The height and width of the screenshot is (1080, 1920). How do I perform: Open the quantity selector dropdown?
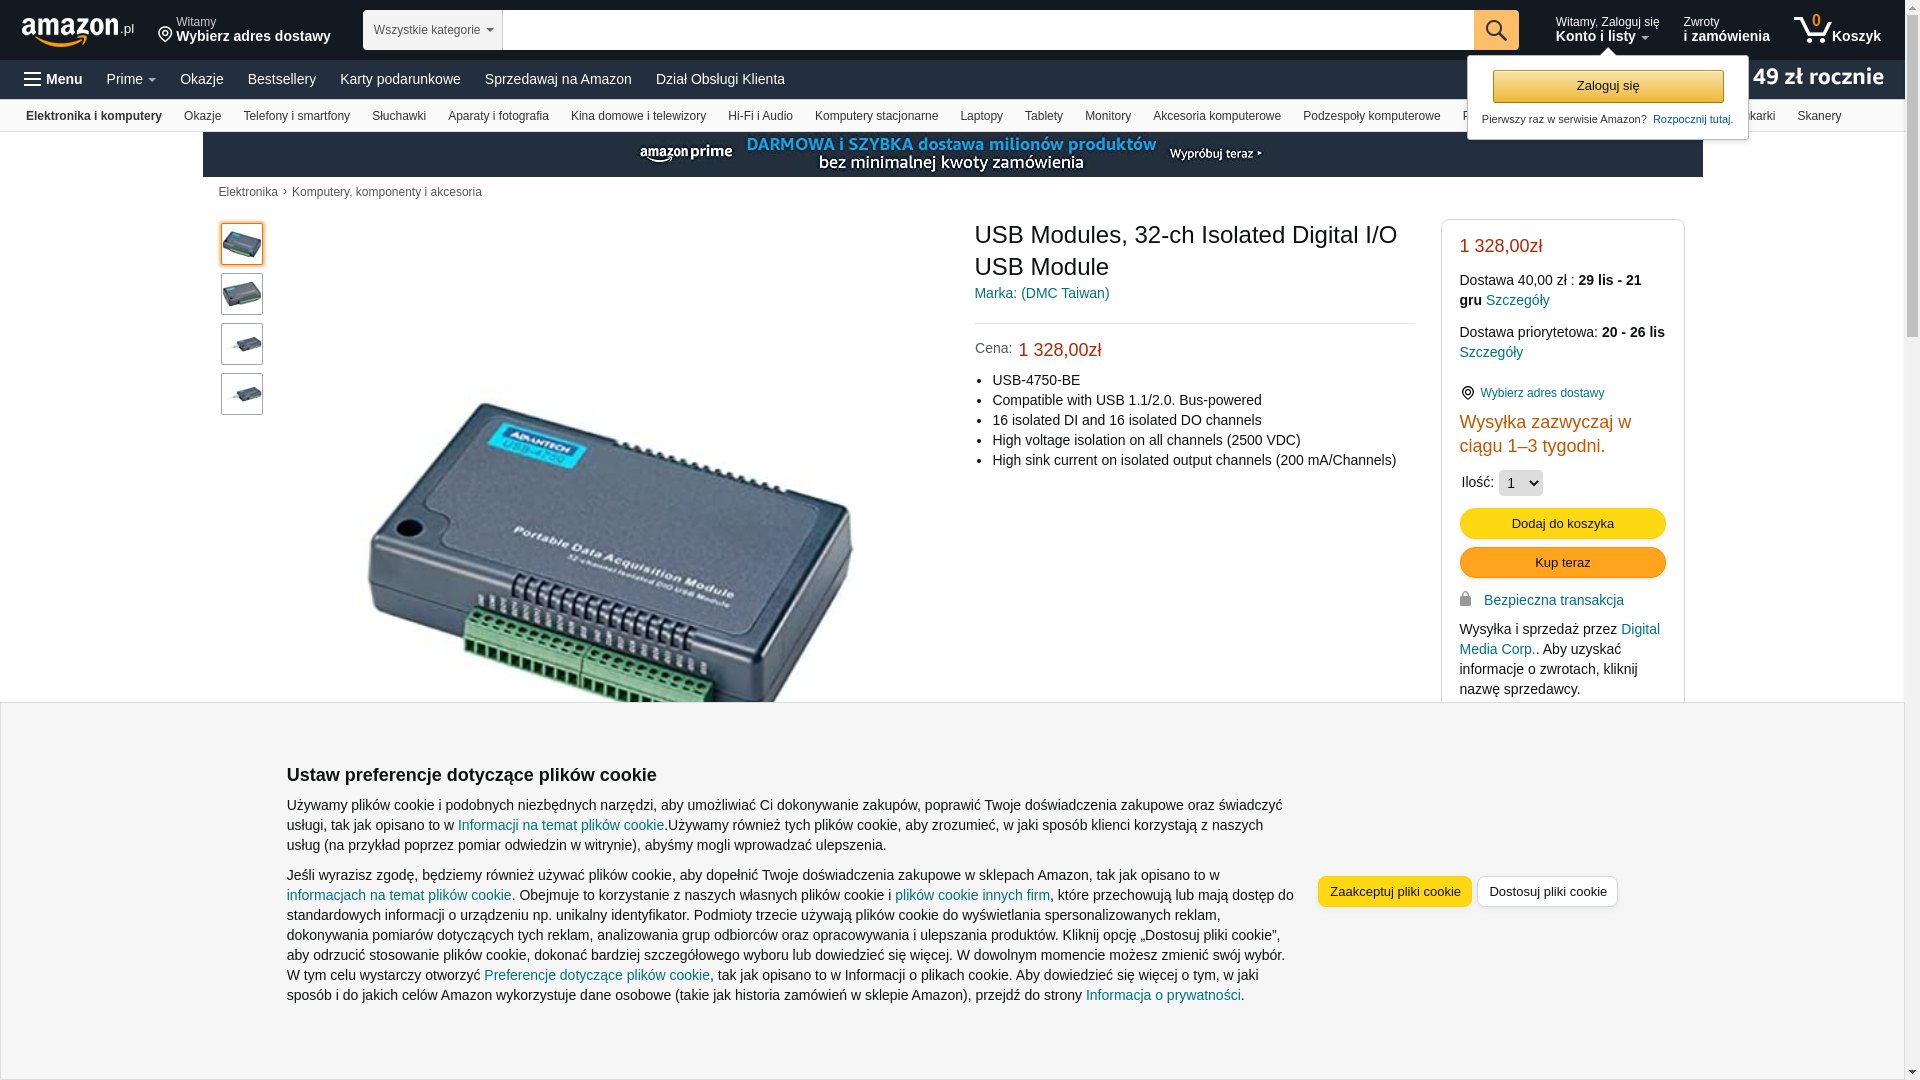[x=1520, y=483]
